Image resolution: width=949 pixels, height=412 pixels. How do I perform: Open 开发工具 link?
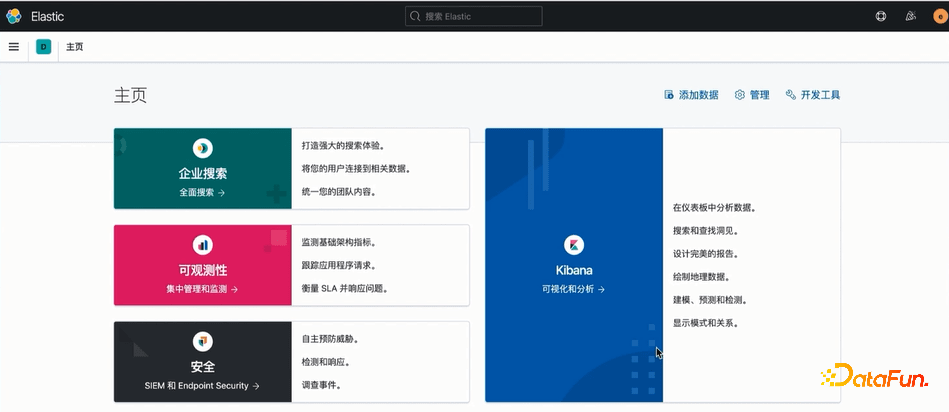coord(813,95)
